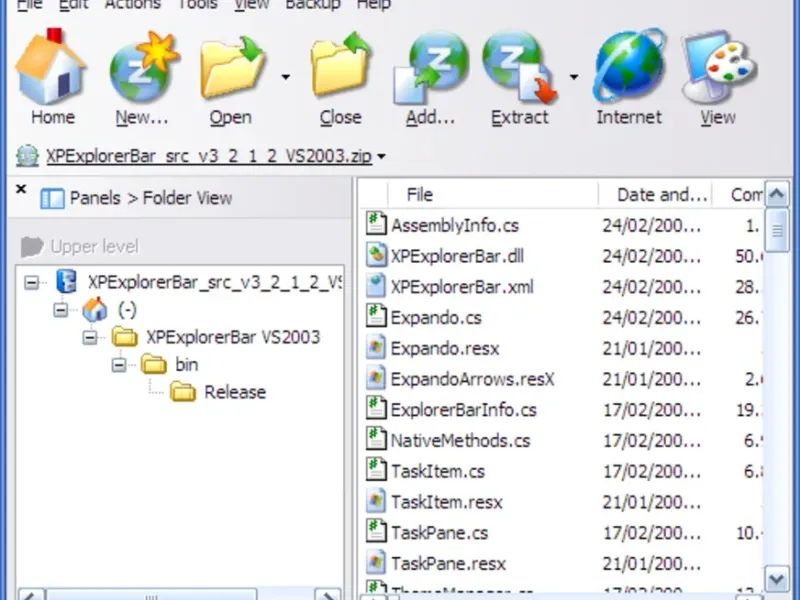800x600 pixels.
Task: Collapse the root archive tree node
Action: click(x=32, y=282)
